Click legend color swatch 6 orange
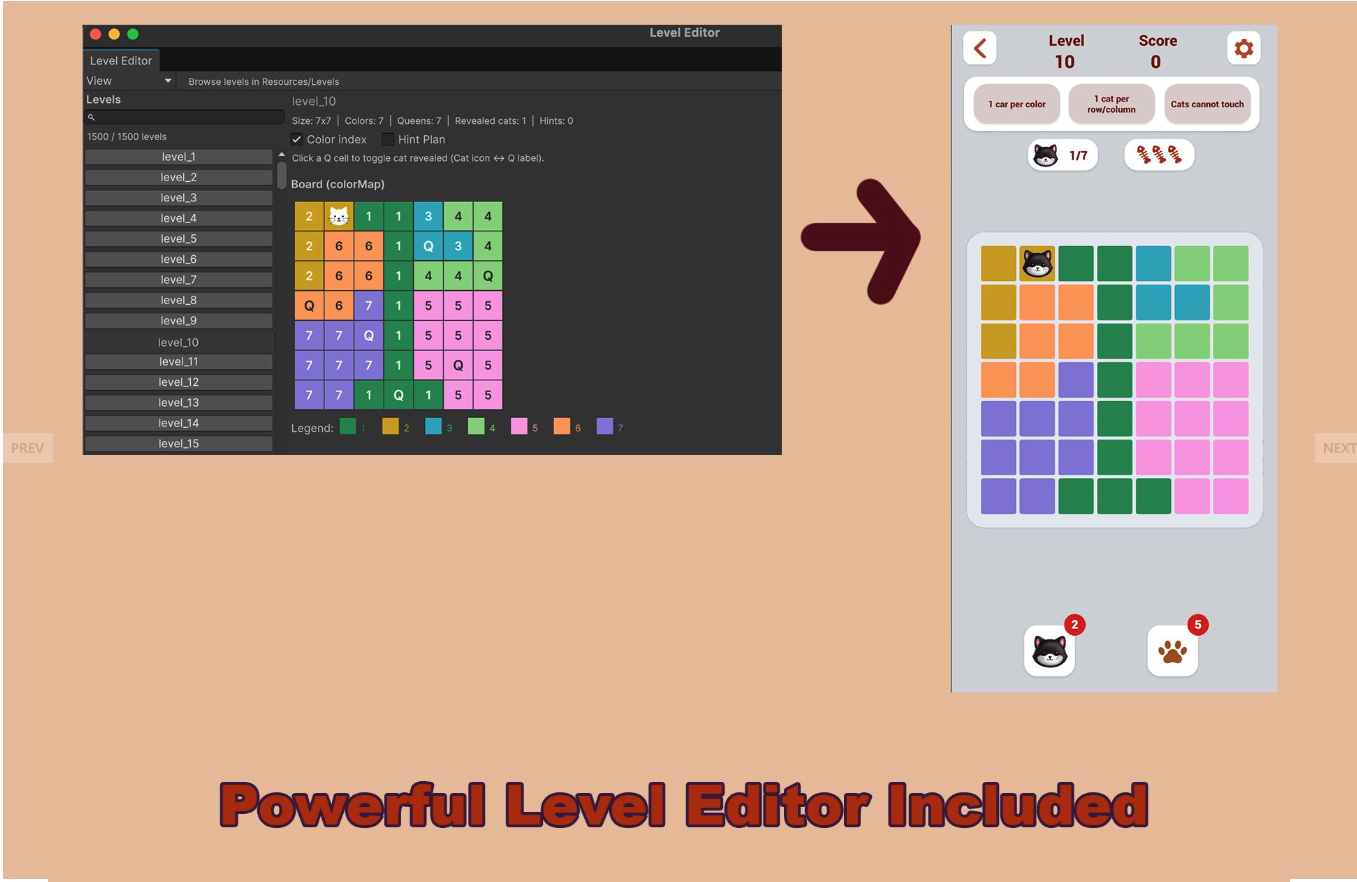This screenshot has width=1357, height=882. click(562, 427)
